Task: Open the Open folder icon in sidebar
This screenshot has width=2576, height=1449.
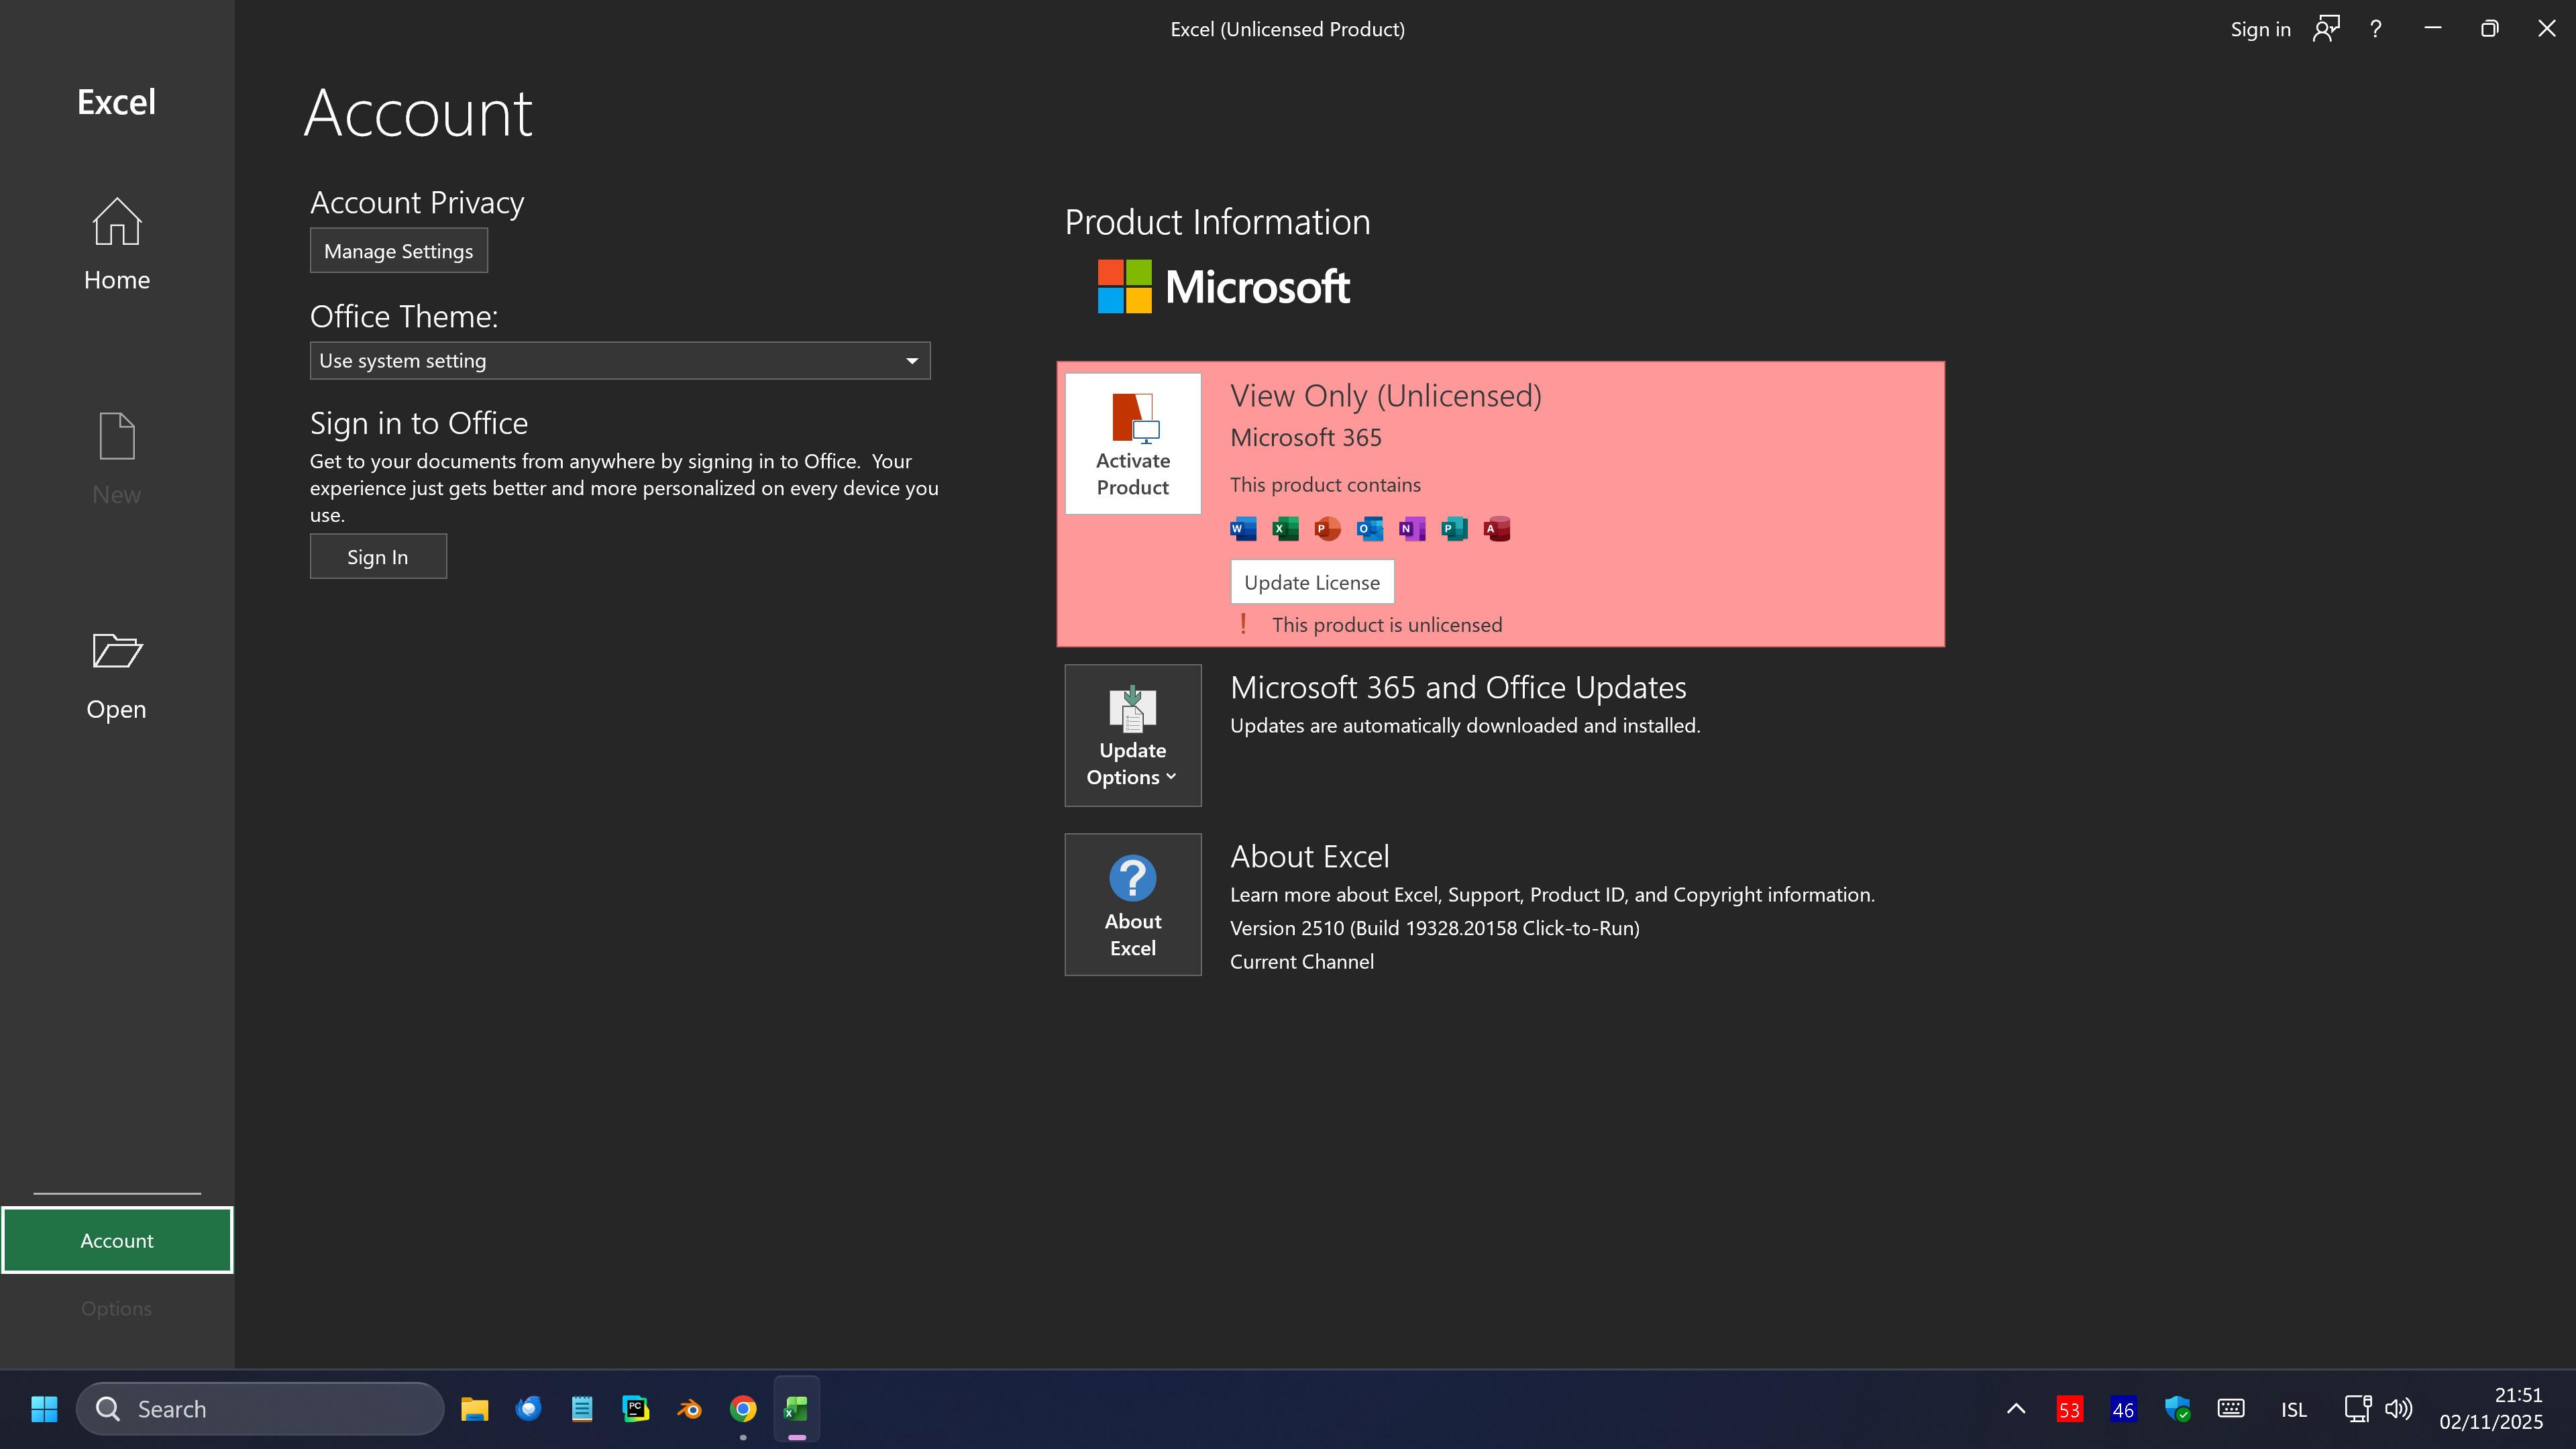Action: (117, 651)
